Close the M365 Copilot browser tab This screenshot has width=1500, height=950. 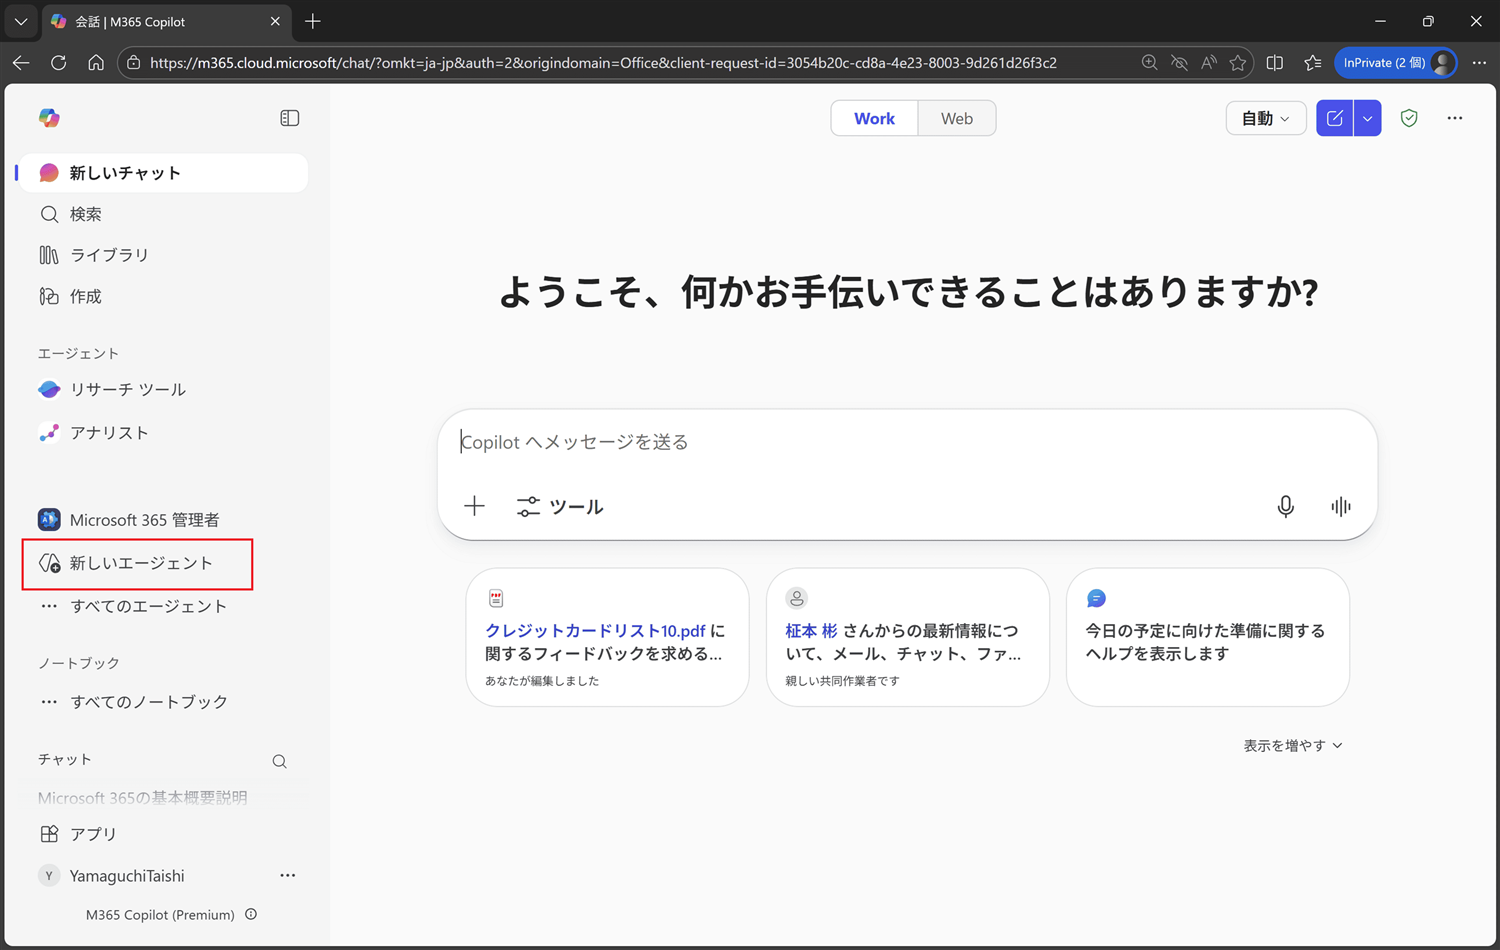(275, 21)
